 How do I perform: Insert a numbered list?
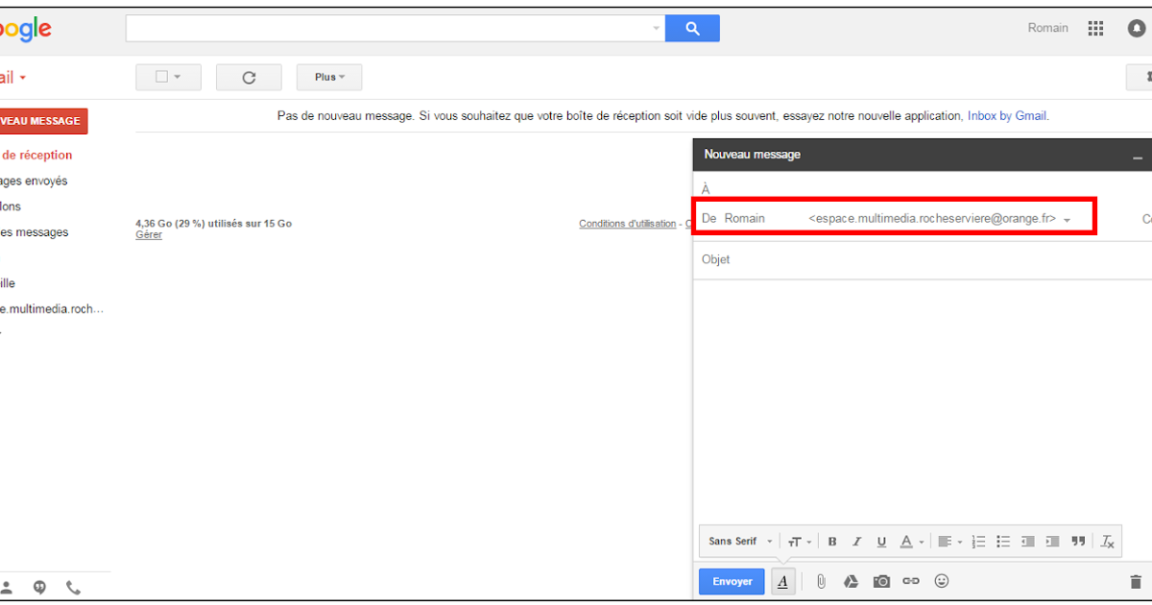tap(978, 542)
